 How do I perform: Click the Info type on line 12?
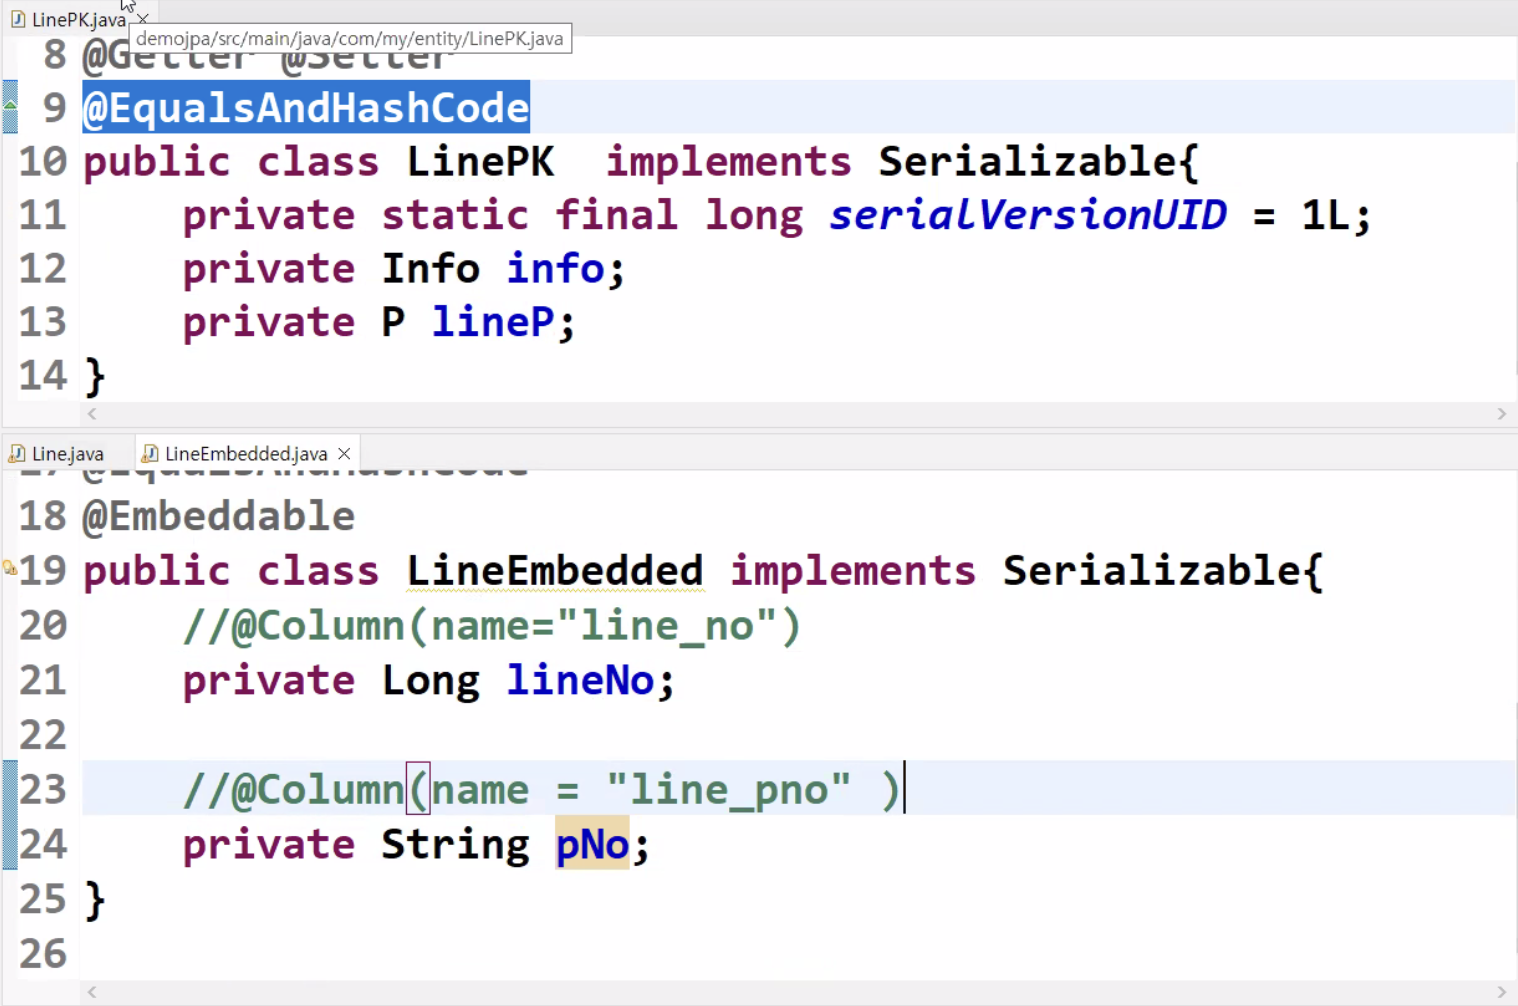[431, 268]
